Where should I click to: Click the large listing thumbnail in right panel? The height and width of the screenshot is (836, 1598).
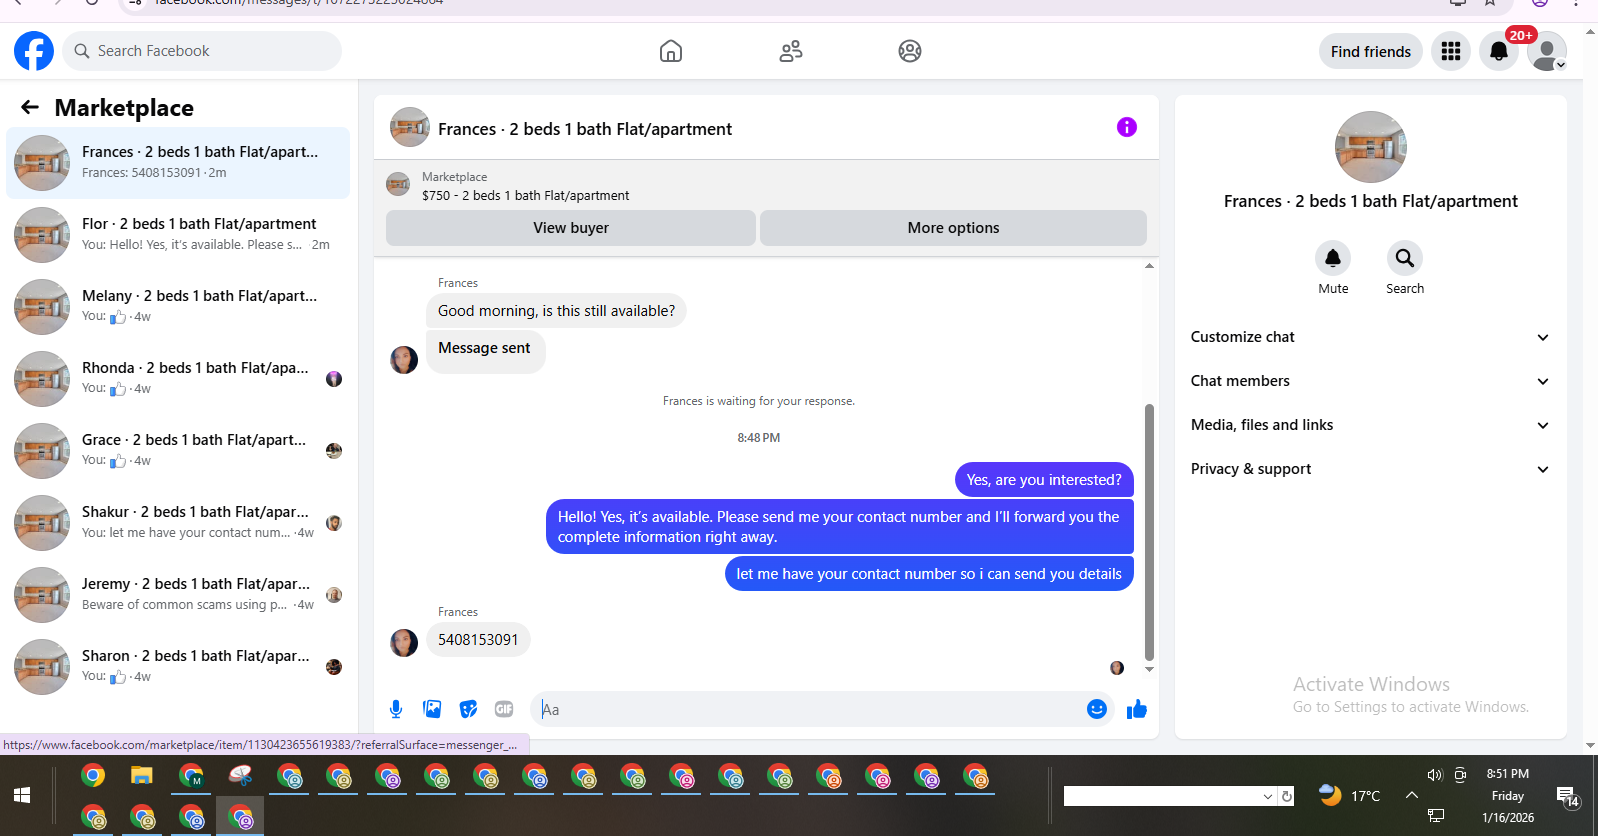pyautogui.click(x=1371, y=147)
